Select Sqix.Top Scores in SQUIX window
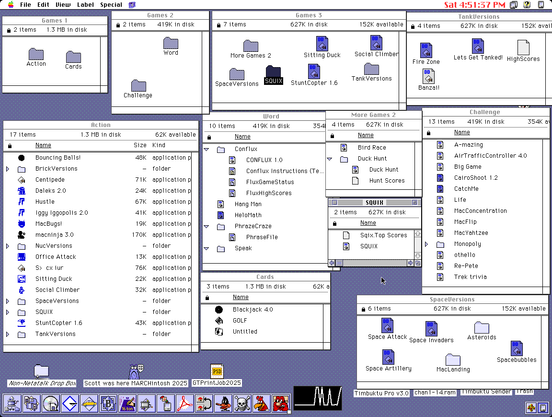 point(372,235)
